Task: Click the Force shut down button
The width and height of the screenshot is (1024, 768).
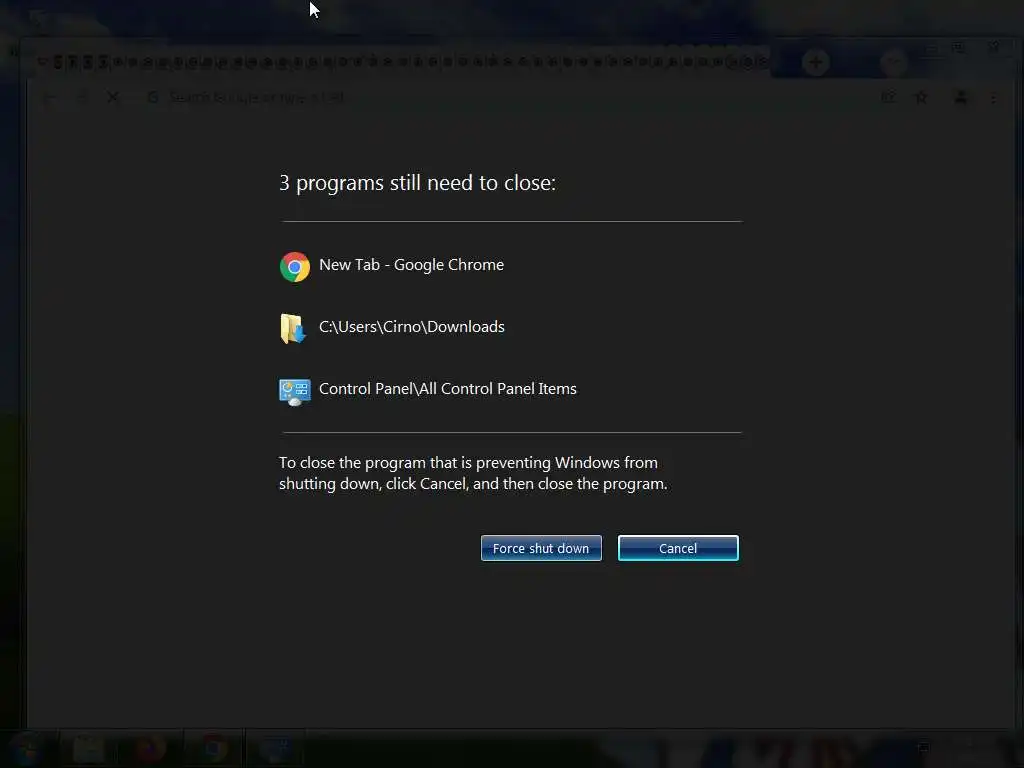Action: (541, 548)
